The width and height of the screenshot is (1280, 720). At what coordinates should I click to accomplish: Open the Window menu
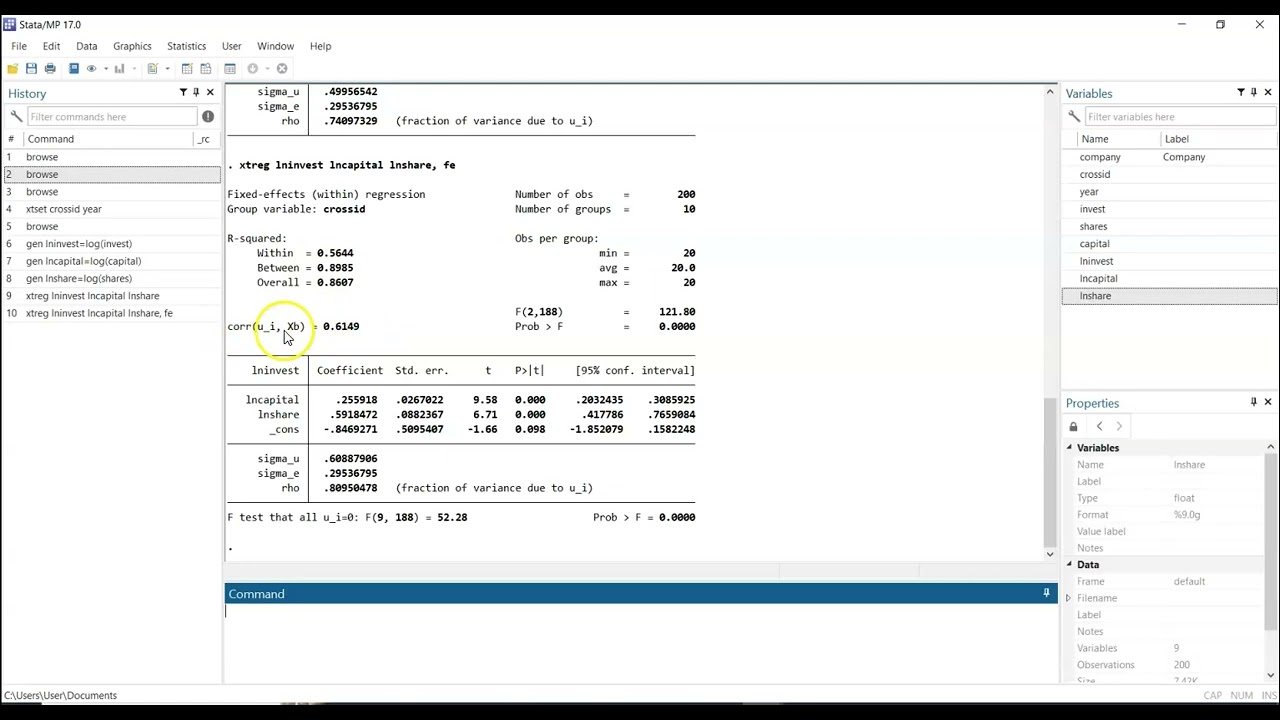(x=275, y=46)
